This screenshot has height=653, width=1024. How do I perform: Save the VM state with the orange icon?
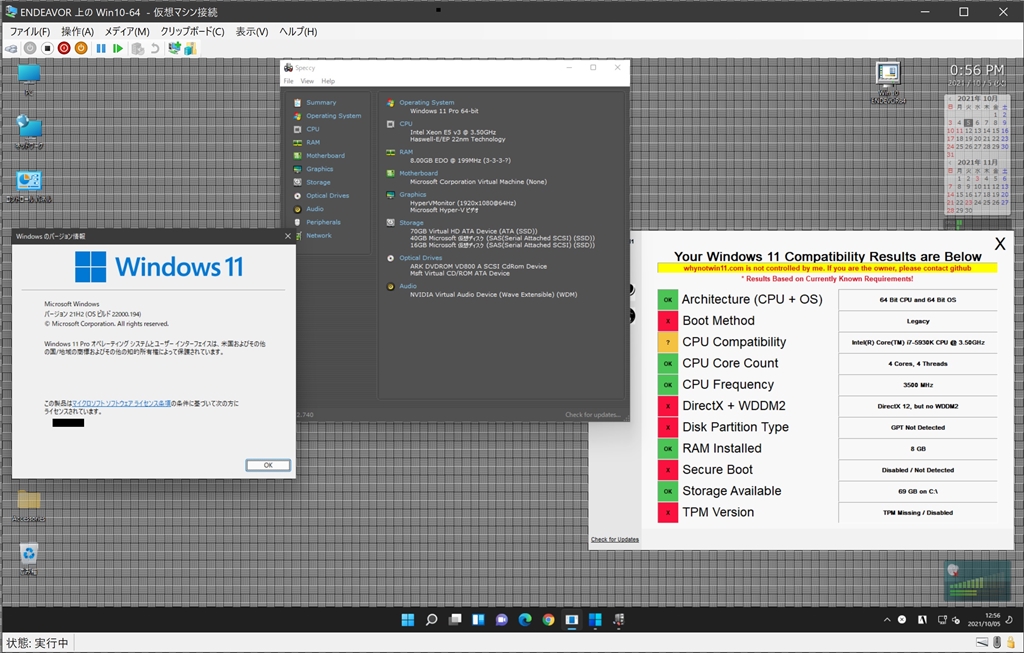[x=81, y=48]
